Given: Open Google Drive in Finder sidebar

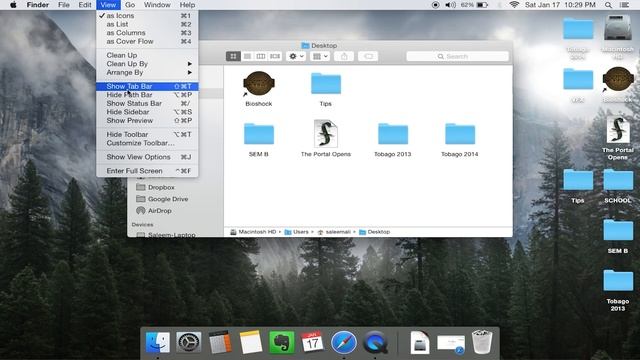Looking at the screenshot, I should (162, 199).
